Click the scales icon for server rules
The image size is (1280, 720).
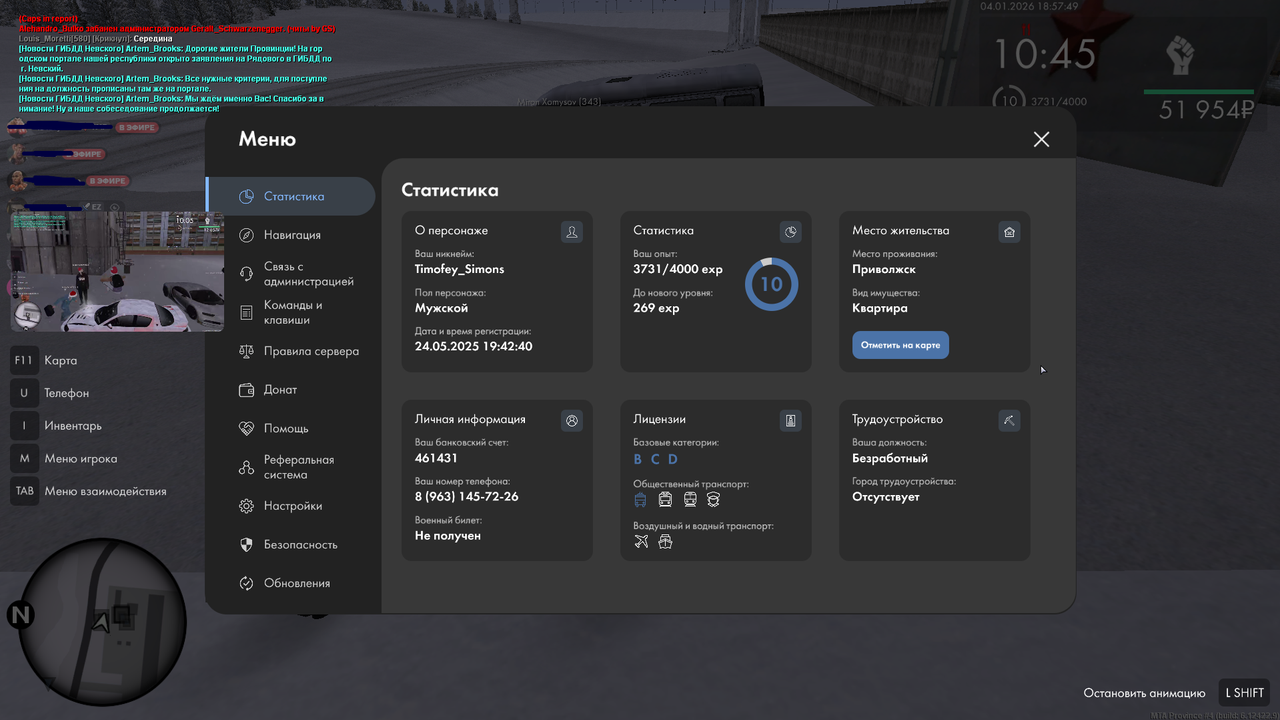pos(246,351)
